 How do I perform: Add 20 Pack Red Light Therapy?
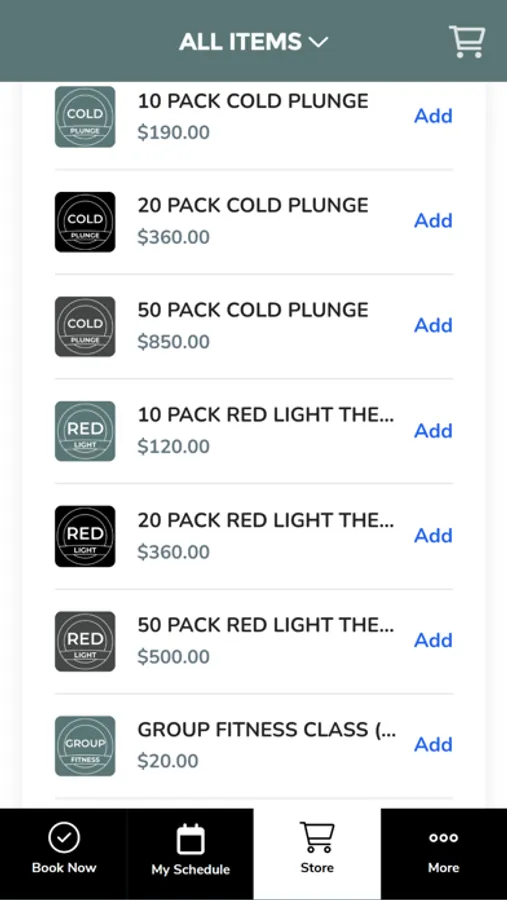(x=434, y=536)
